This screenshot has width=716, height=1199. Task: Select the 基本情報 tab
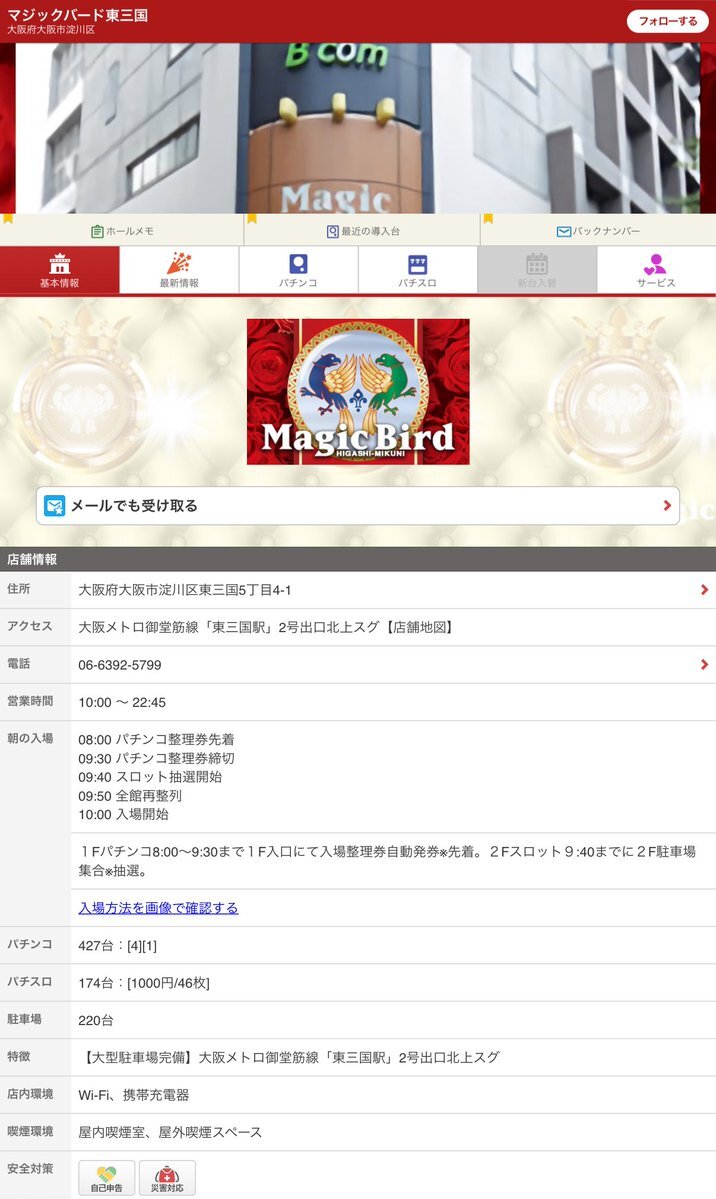[x=60, y=270]
